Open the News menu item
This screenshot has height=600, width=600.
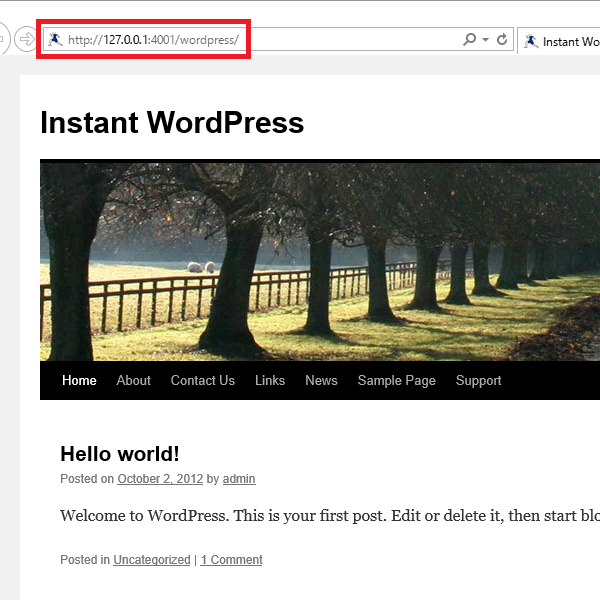[x=321, y=380]
